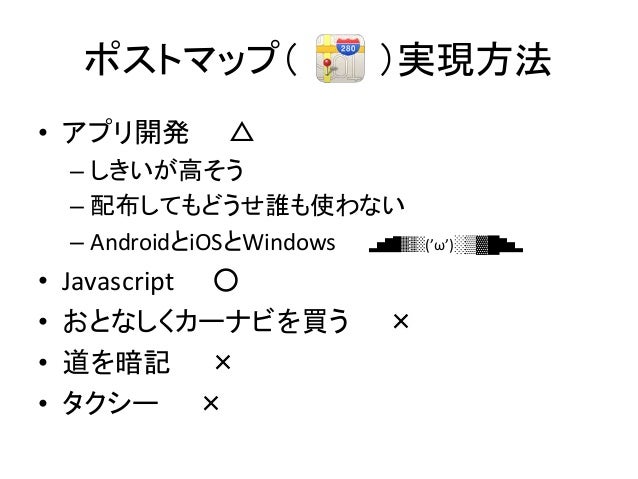Click the circle symbol next to Javascript
638x479 pixels.
[x=226, y=280]
